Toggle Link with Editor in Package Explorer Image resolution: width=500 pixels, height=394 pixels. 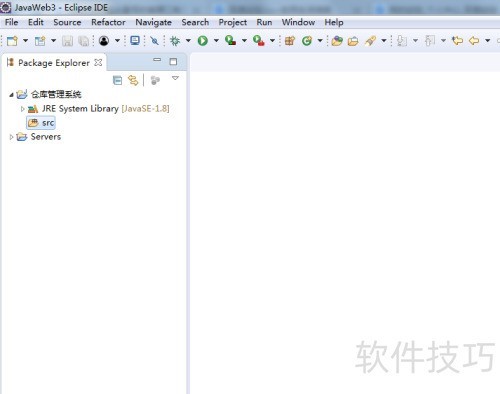pyautogui.click(x=133, y=80)
